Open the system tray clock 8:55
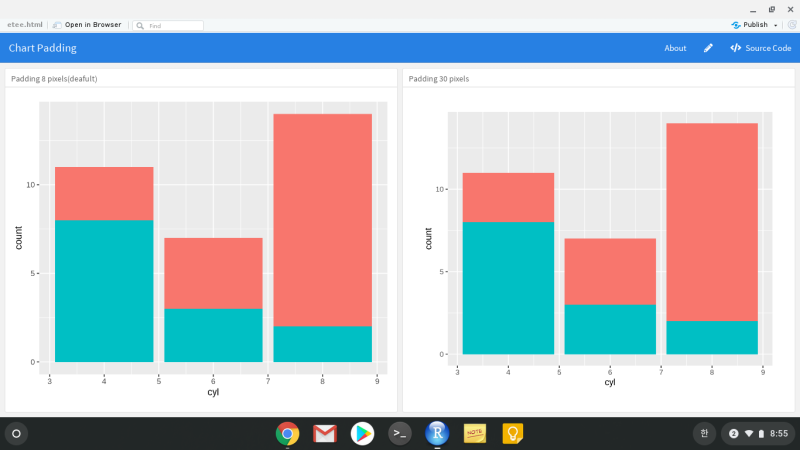Image resolution: width=800 pixels, height=450 pixels. pyautogui.click(x=779, y=434)
